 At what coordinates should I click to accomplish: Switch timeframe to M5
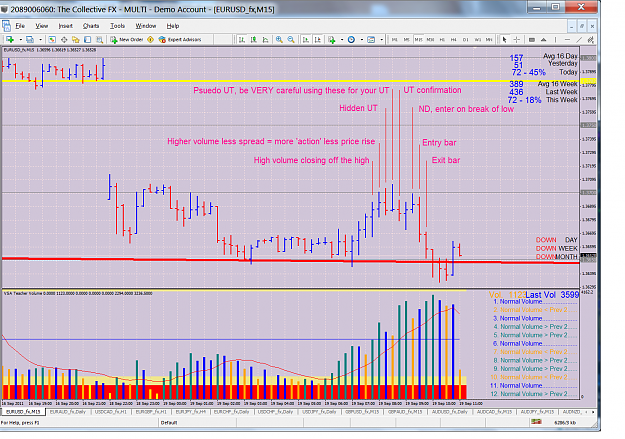pyautogui.click(x=407, y=39)
